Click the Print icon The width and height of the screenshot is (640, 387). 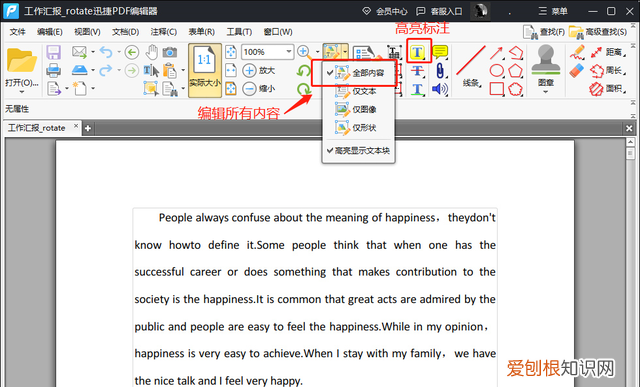point(53,70)
